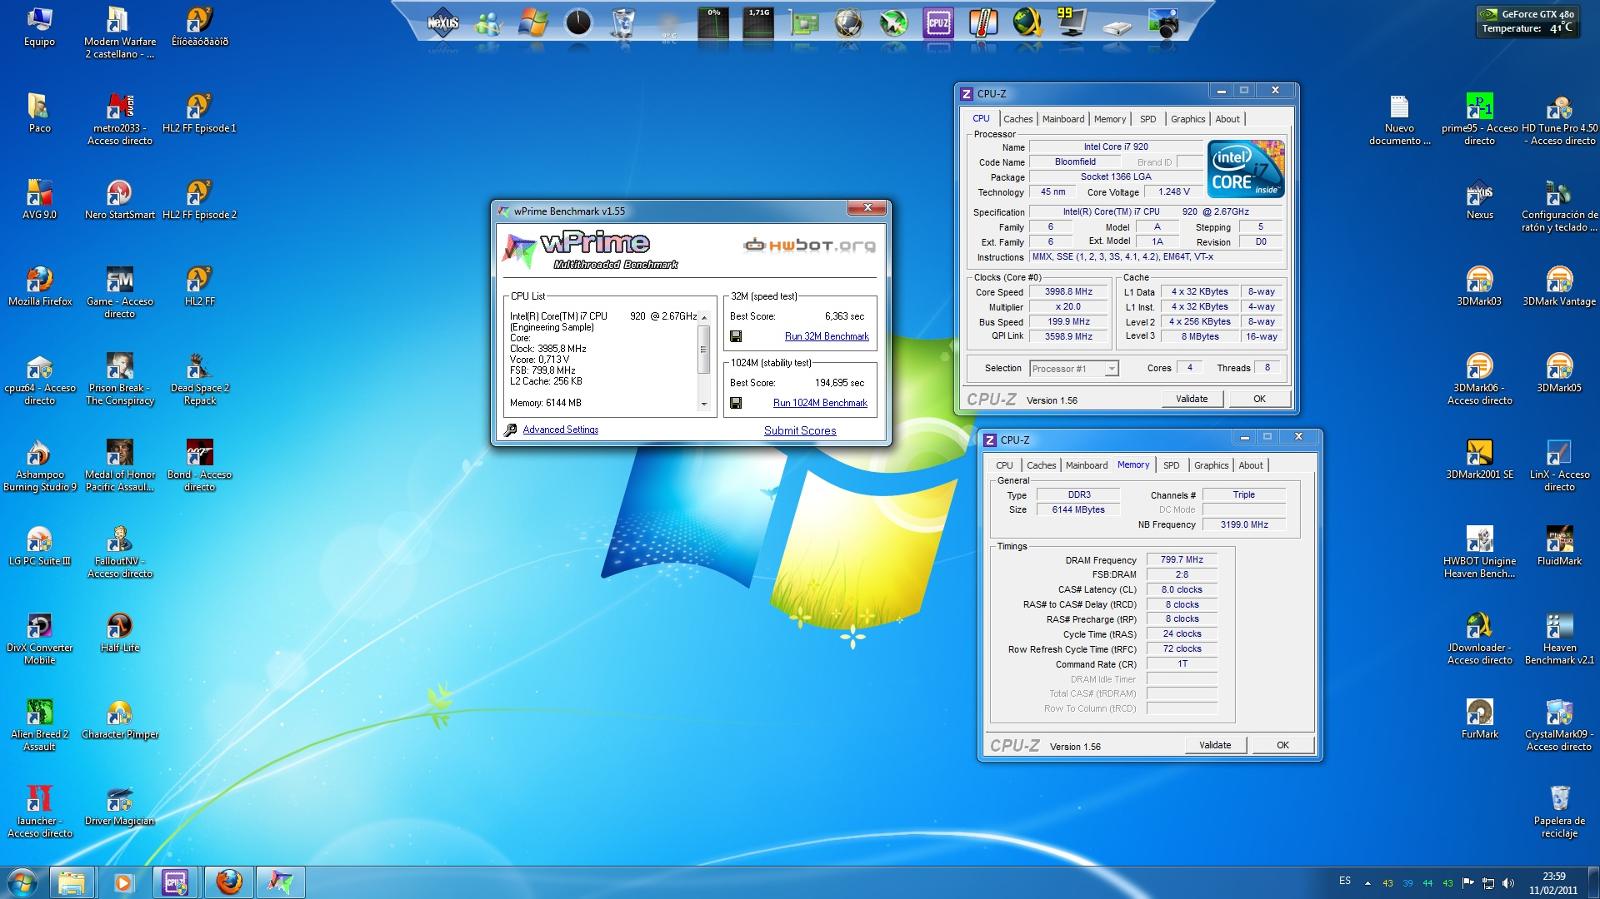Open the Half Life desktop icon
Viewport: 1600px width, 899px height.
click(x=119, y=632)
